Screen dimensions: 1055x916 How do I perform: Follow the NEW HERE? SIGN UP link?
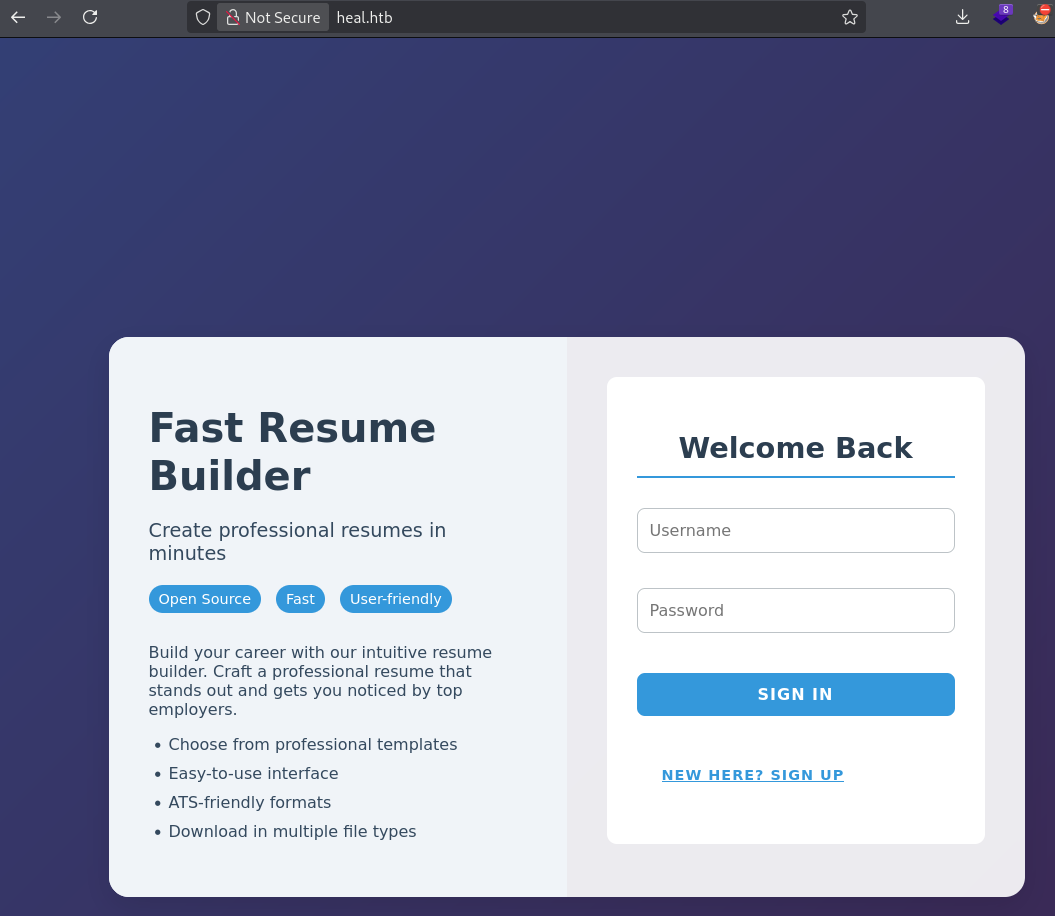(752, 775)
